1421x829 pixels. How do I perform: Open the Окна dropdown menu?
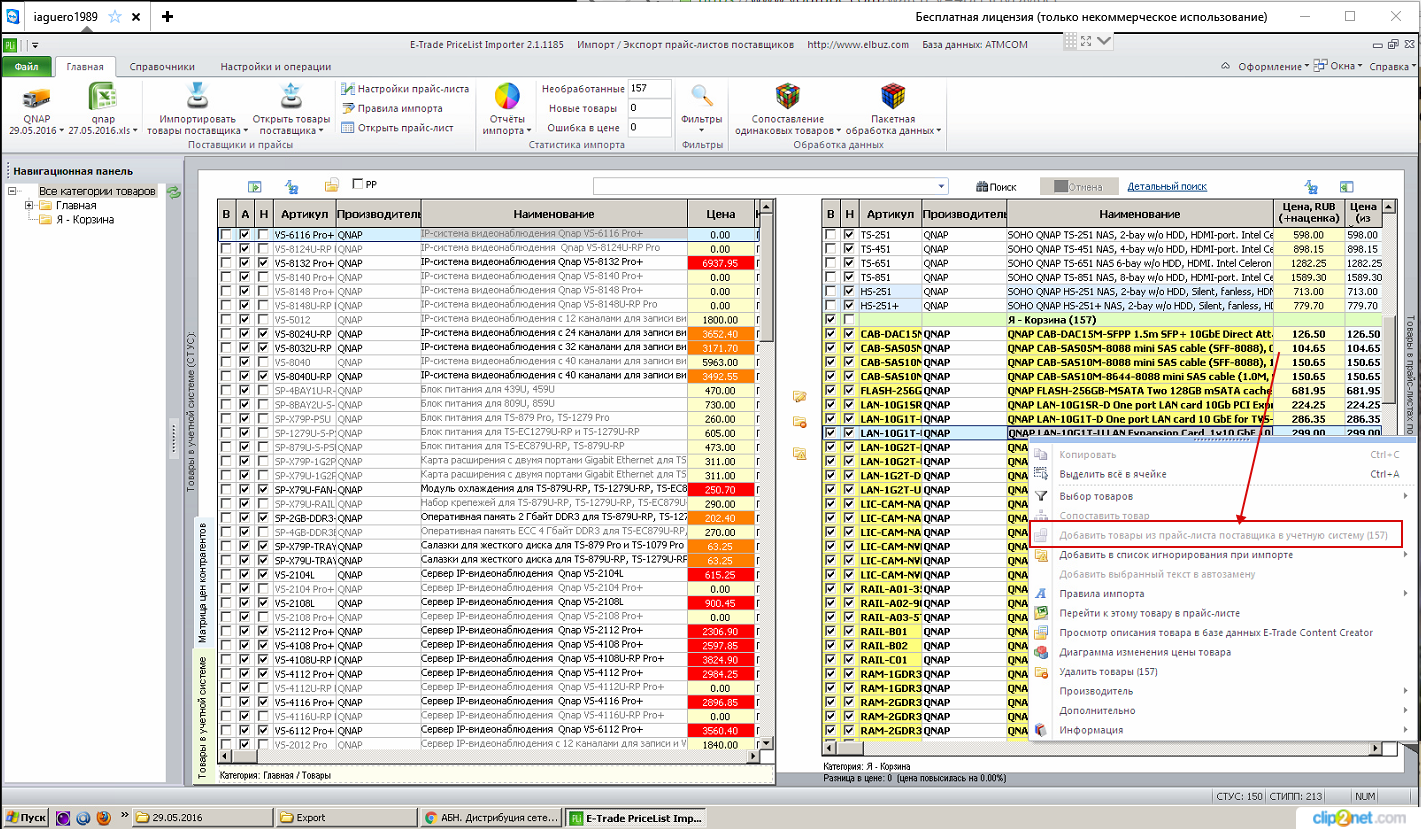click(1337, 67)
